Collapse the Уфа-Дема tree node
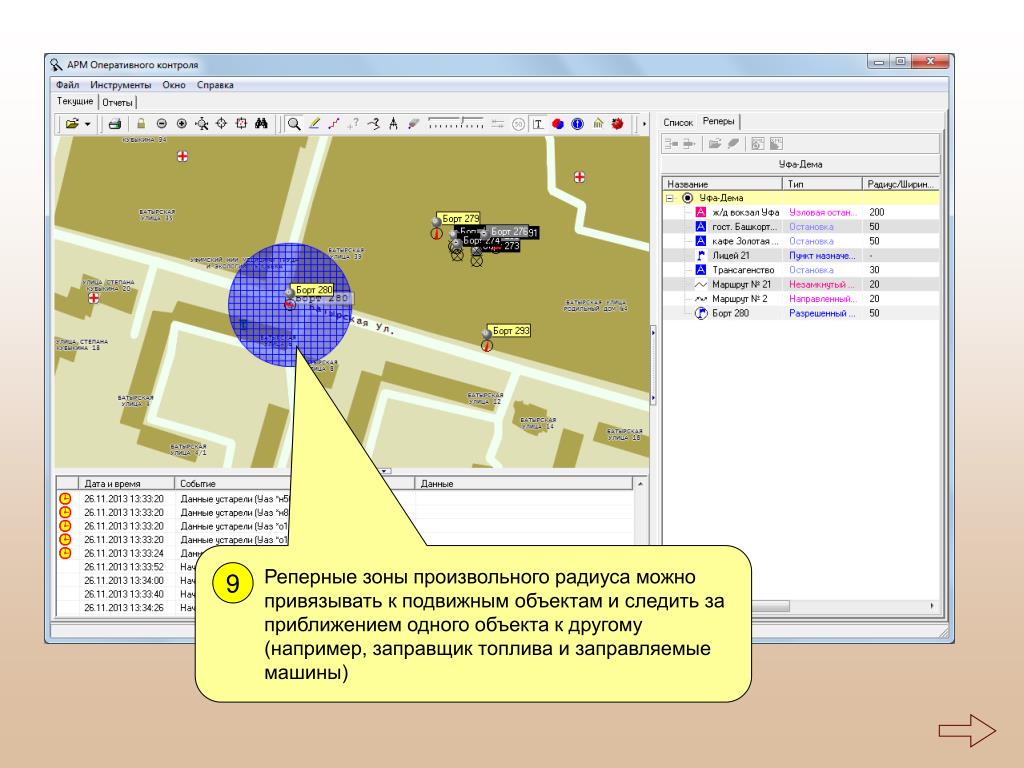Image resolution: width=1024 pixels, height=768 pixels. [x=670, y=198]
